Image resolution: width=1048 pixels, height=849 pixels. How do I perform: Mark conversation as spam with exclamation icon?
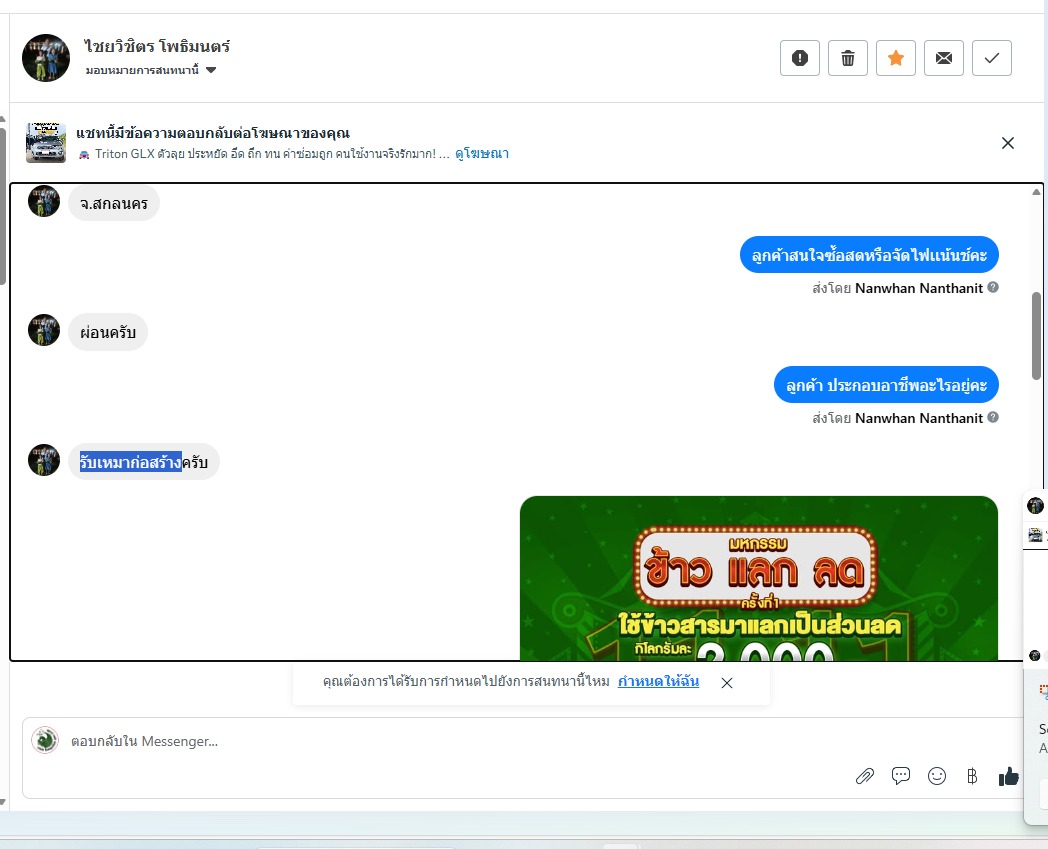pos(799,58)
